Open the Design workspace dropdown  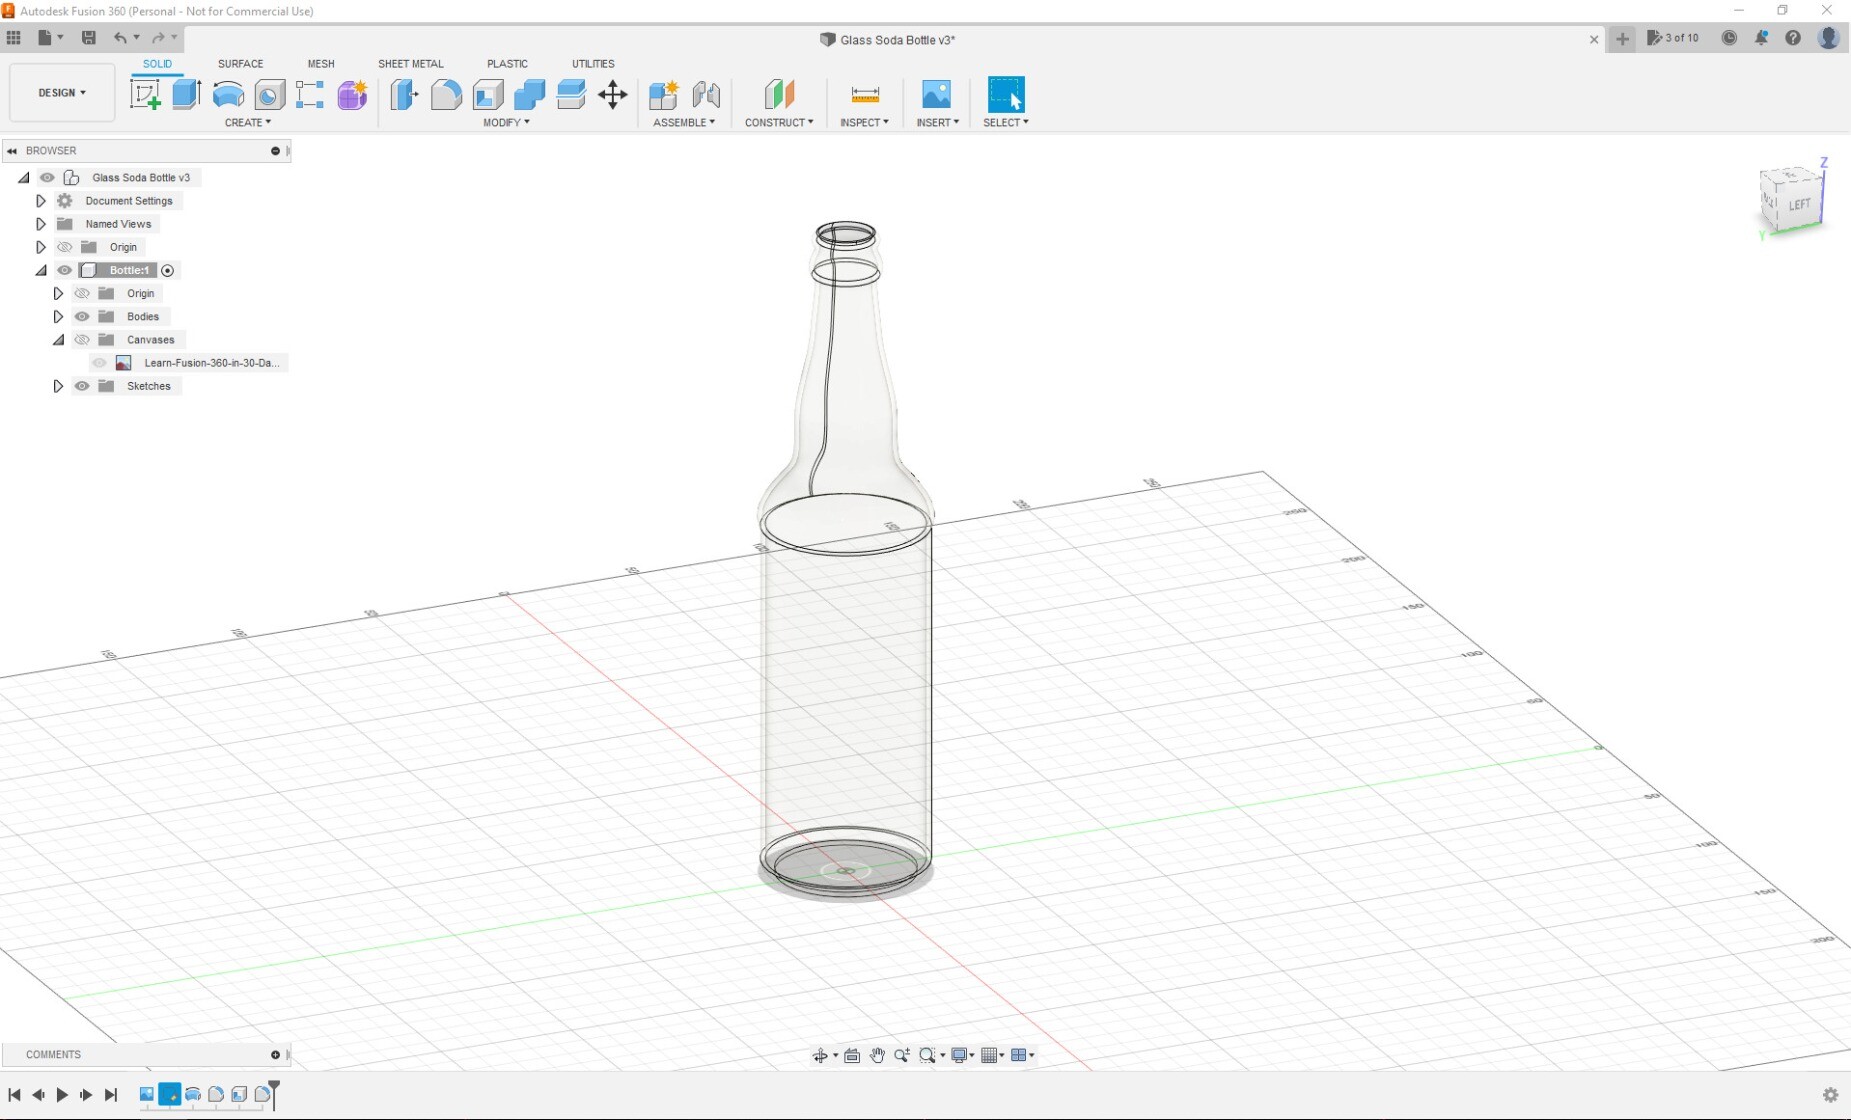62,93
